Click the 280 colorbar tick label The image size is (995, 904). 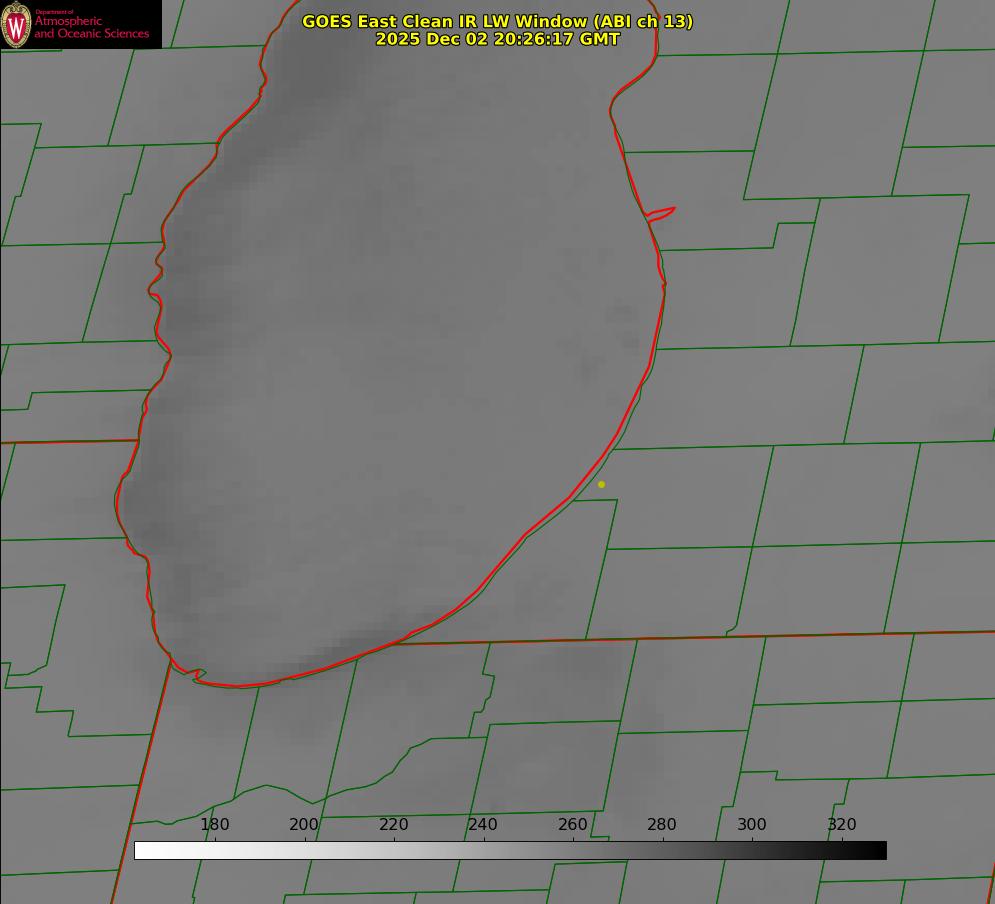[x=662, y=824]
